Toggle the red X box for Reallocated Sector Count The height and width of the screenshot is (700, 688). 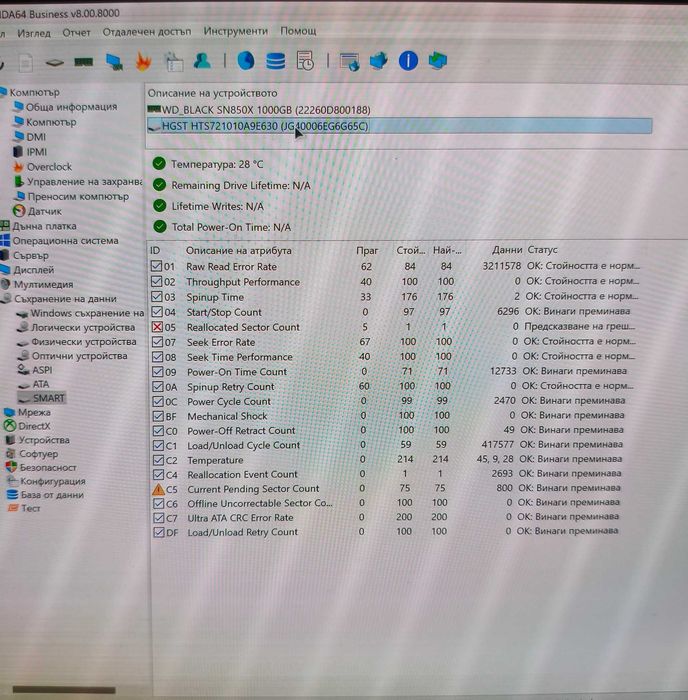tap(157, 327)
